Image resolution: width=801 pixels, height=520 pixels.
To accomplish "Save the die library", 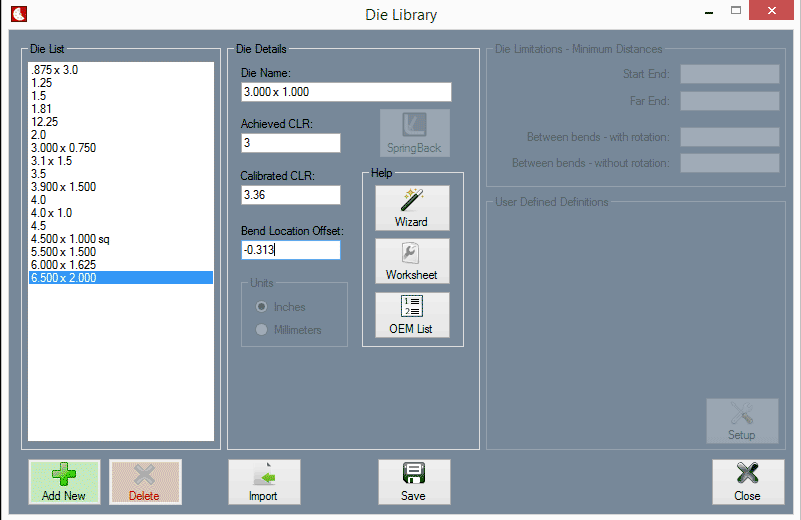I will 413,482.
